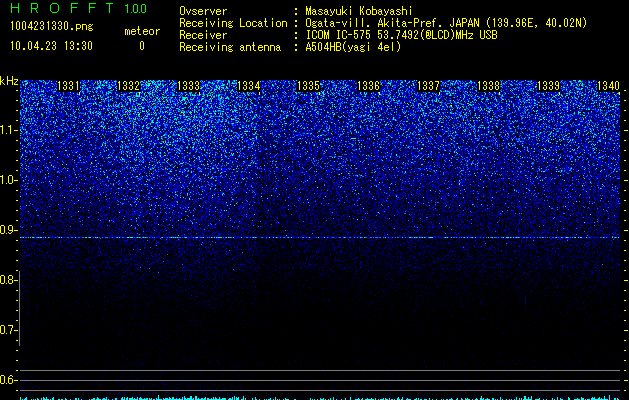The image size is (629, 400).
Task: Click the Receiving antenna label
Action: click(230, 47)
